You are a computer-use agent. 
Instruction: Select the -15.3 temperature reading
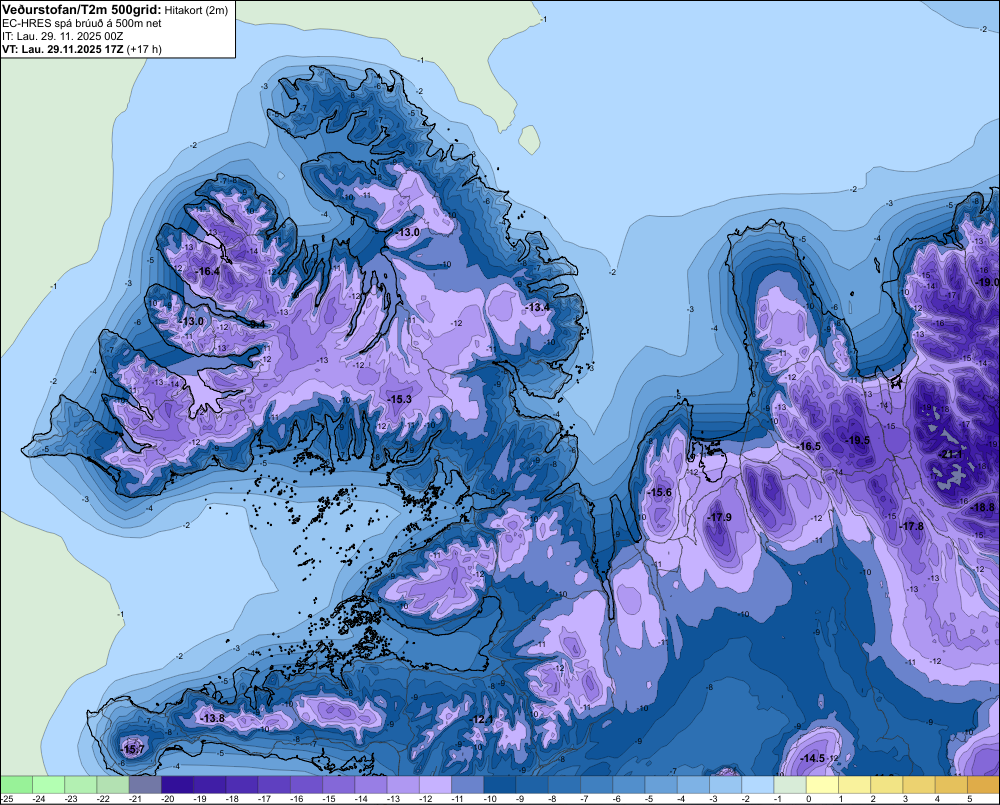tap(399, 399)
